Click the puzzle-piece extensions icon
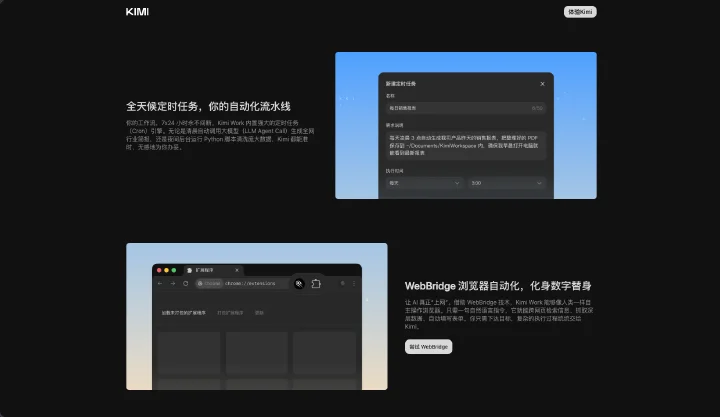The image size is (720, 417). [x=316, y=284]
